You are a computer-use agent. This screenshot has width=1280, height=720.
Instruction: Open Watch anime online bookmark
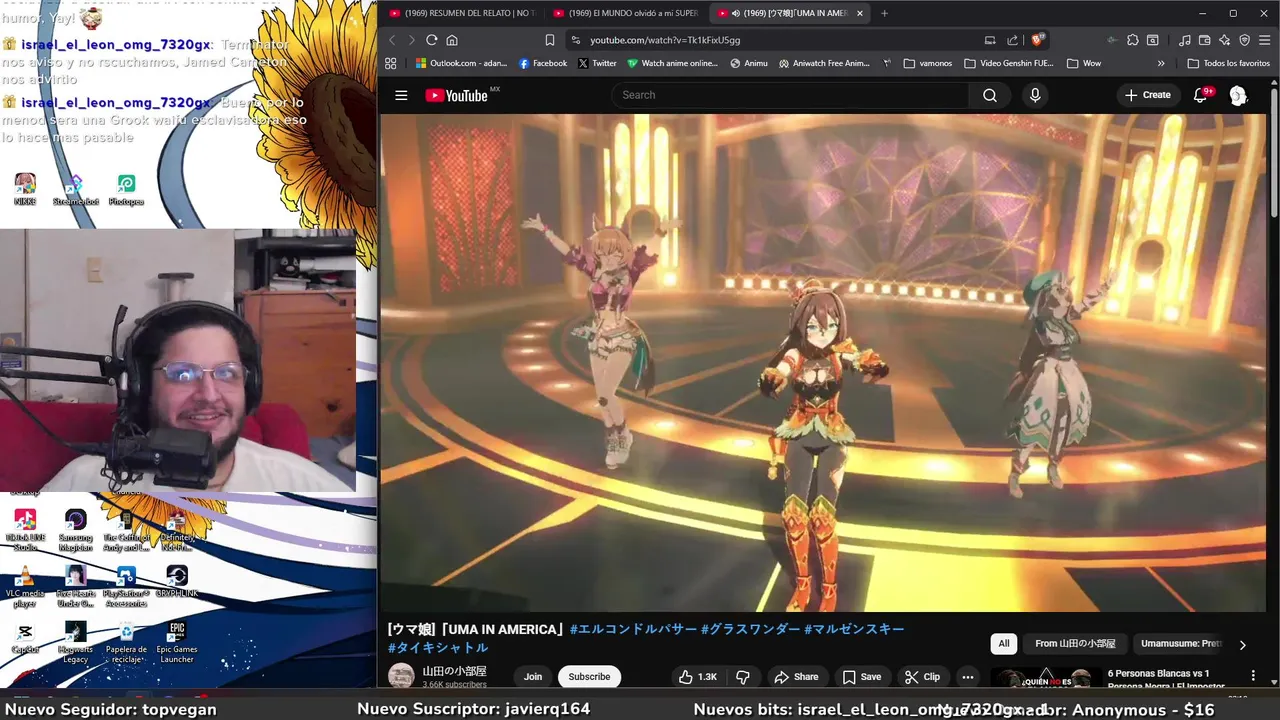coord(673,63)
